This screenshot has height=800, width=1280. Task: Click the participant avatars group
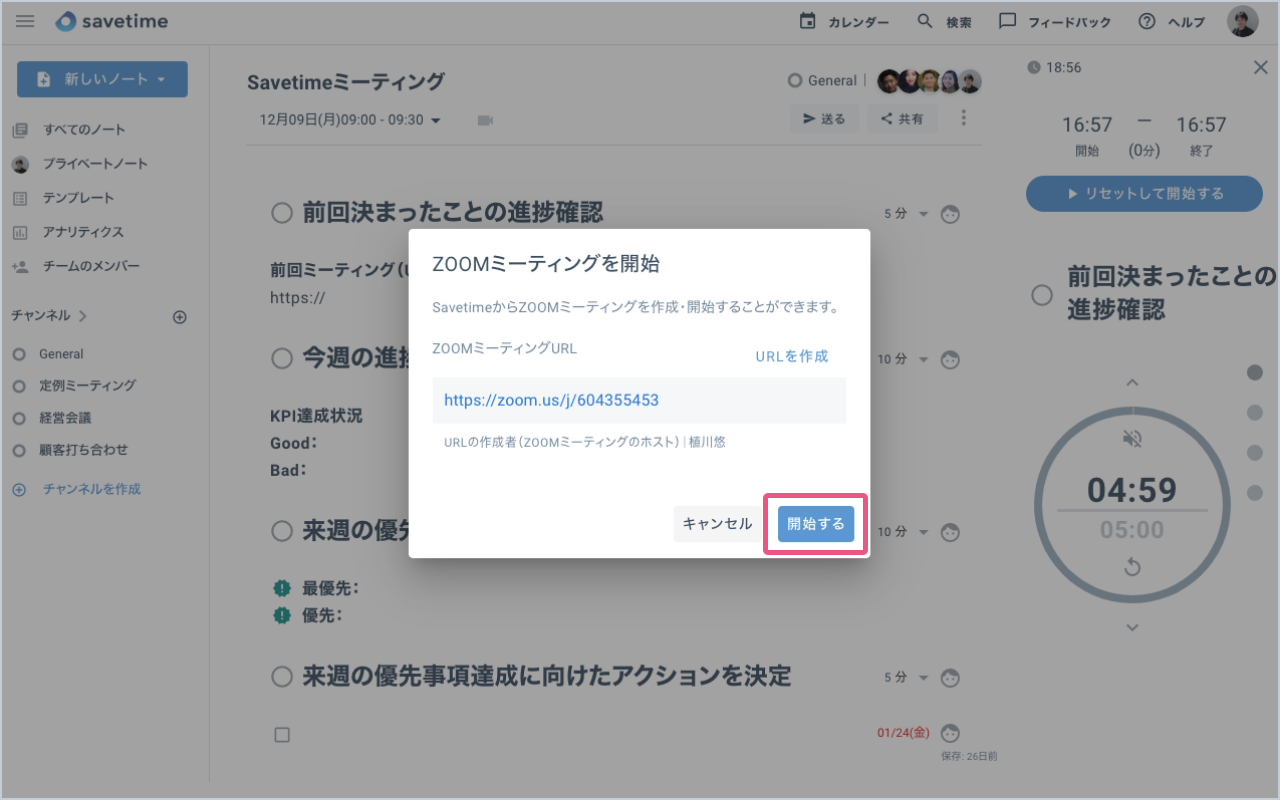click(x=929, y=81)
